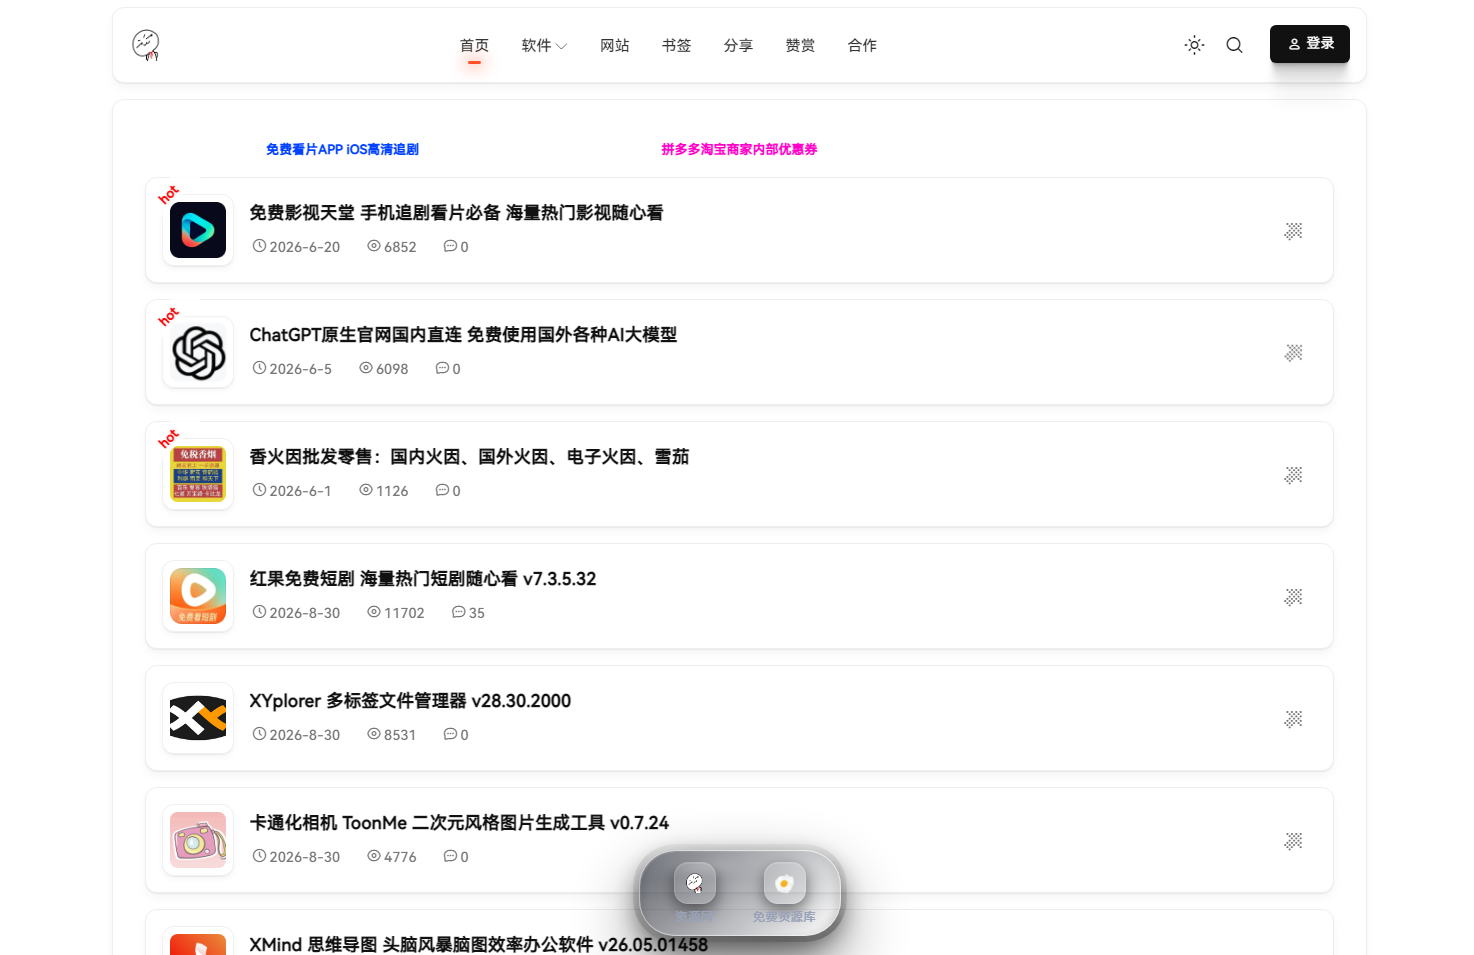Open the ChatGPT原生官网国内直连 post title

point(463,335)
